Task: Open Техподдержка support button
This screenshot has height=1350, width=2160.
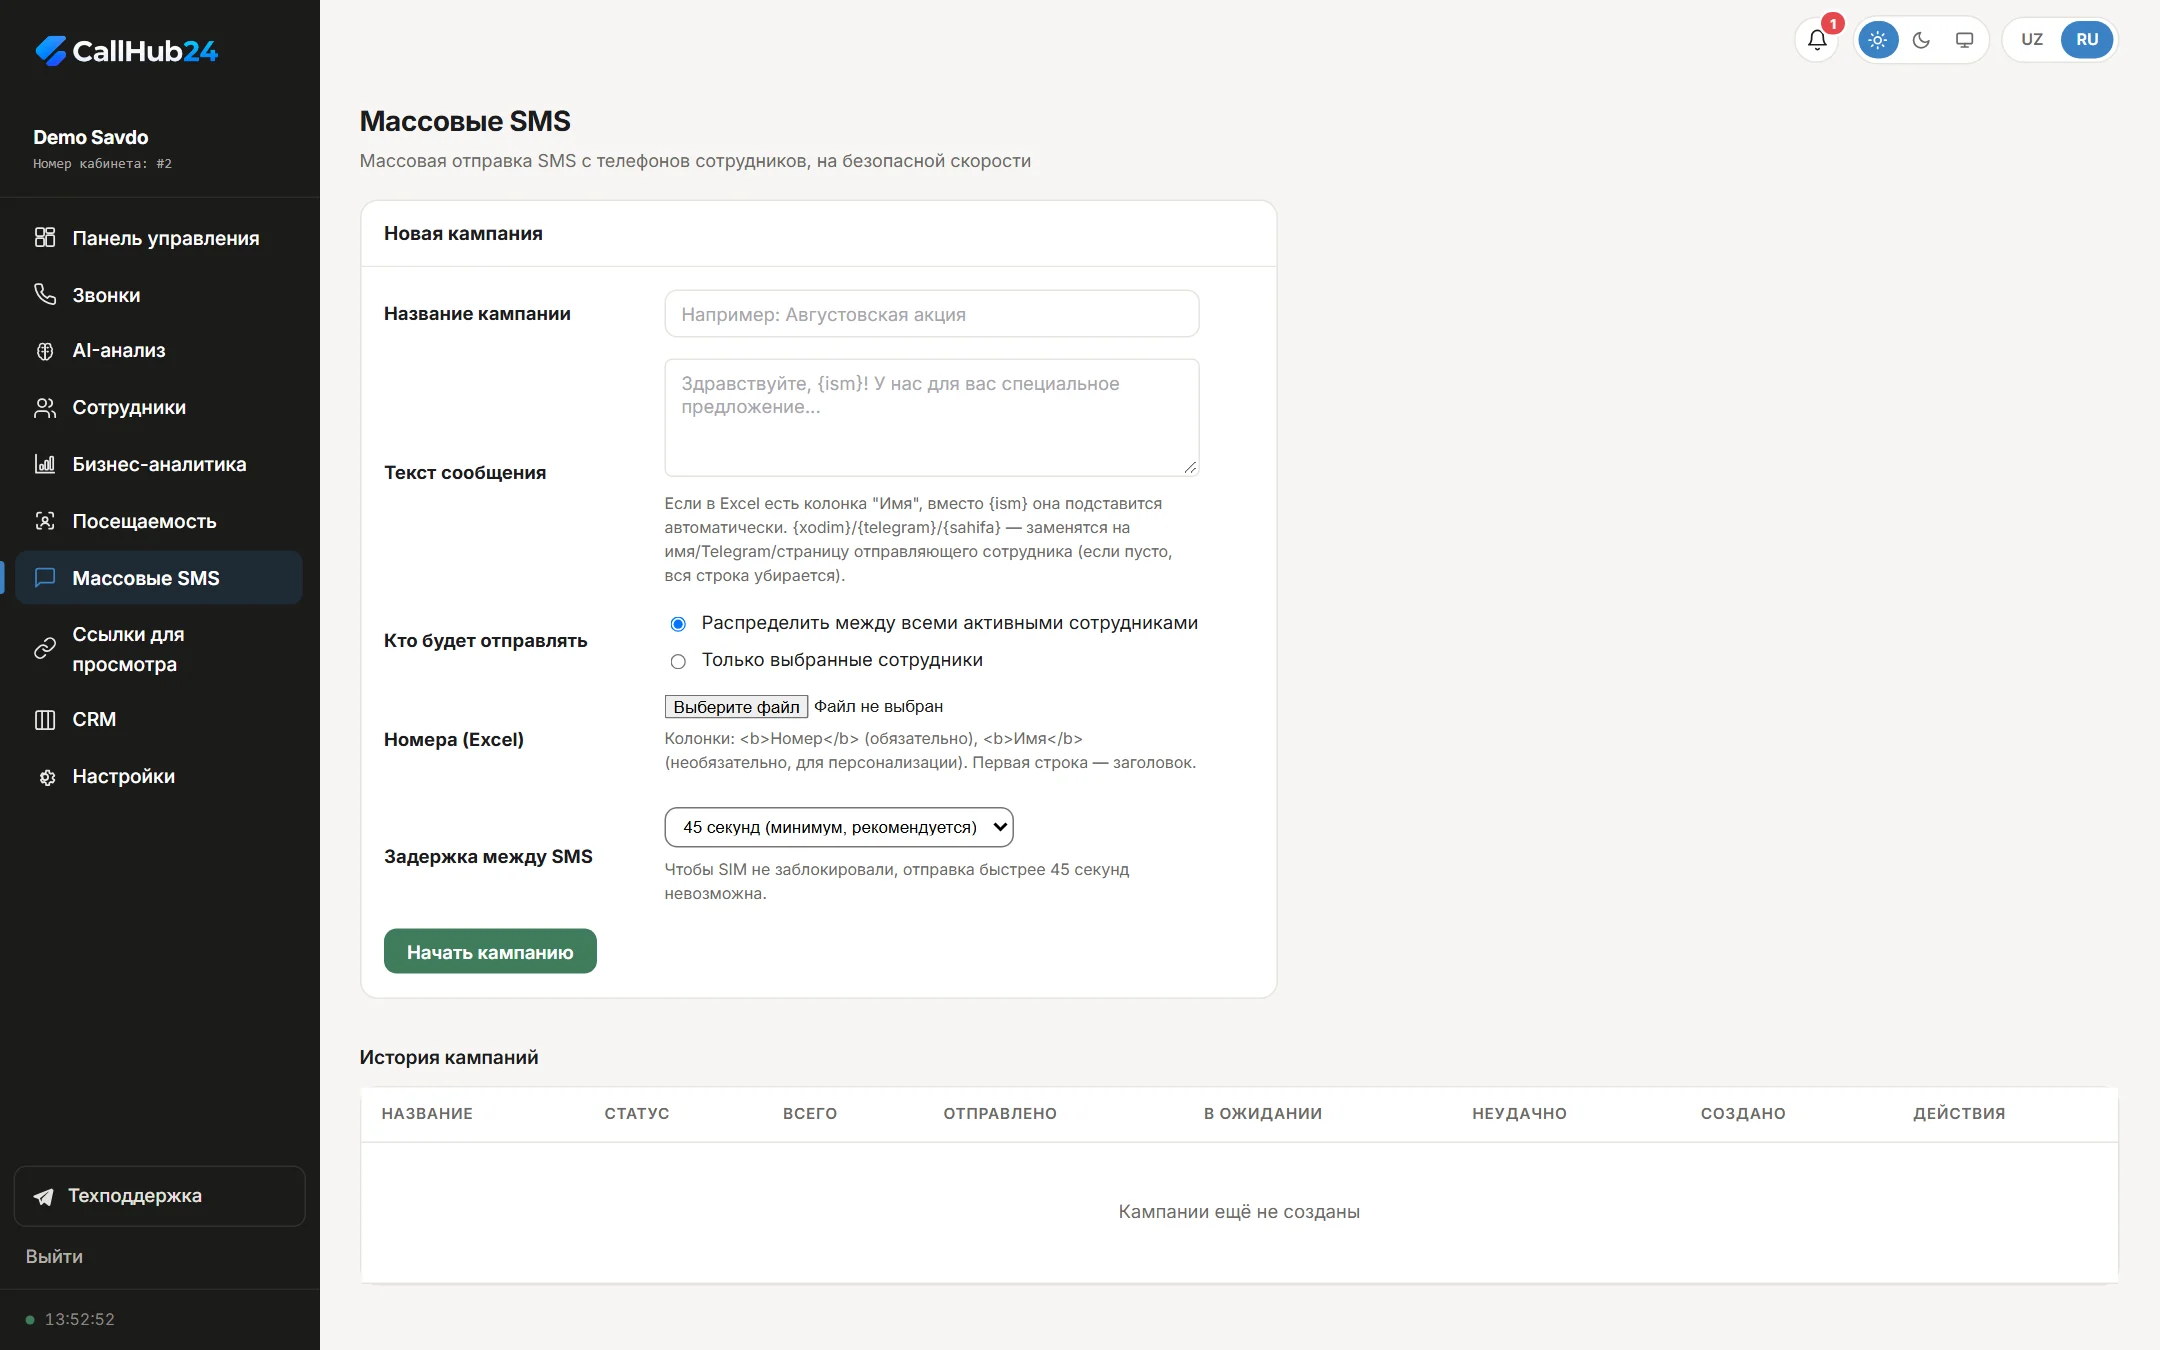Action: coord(159,1196)
